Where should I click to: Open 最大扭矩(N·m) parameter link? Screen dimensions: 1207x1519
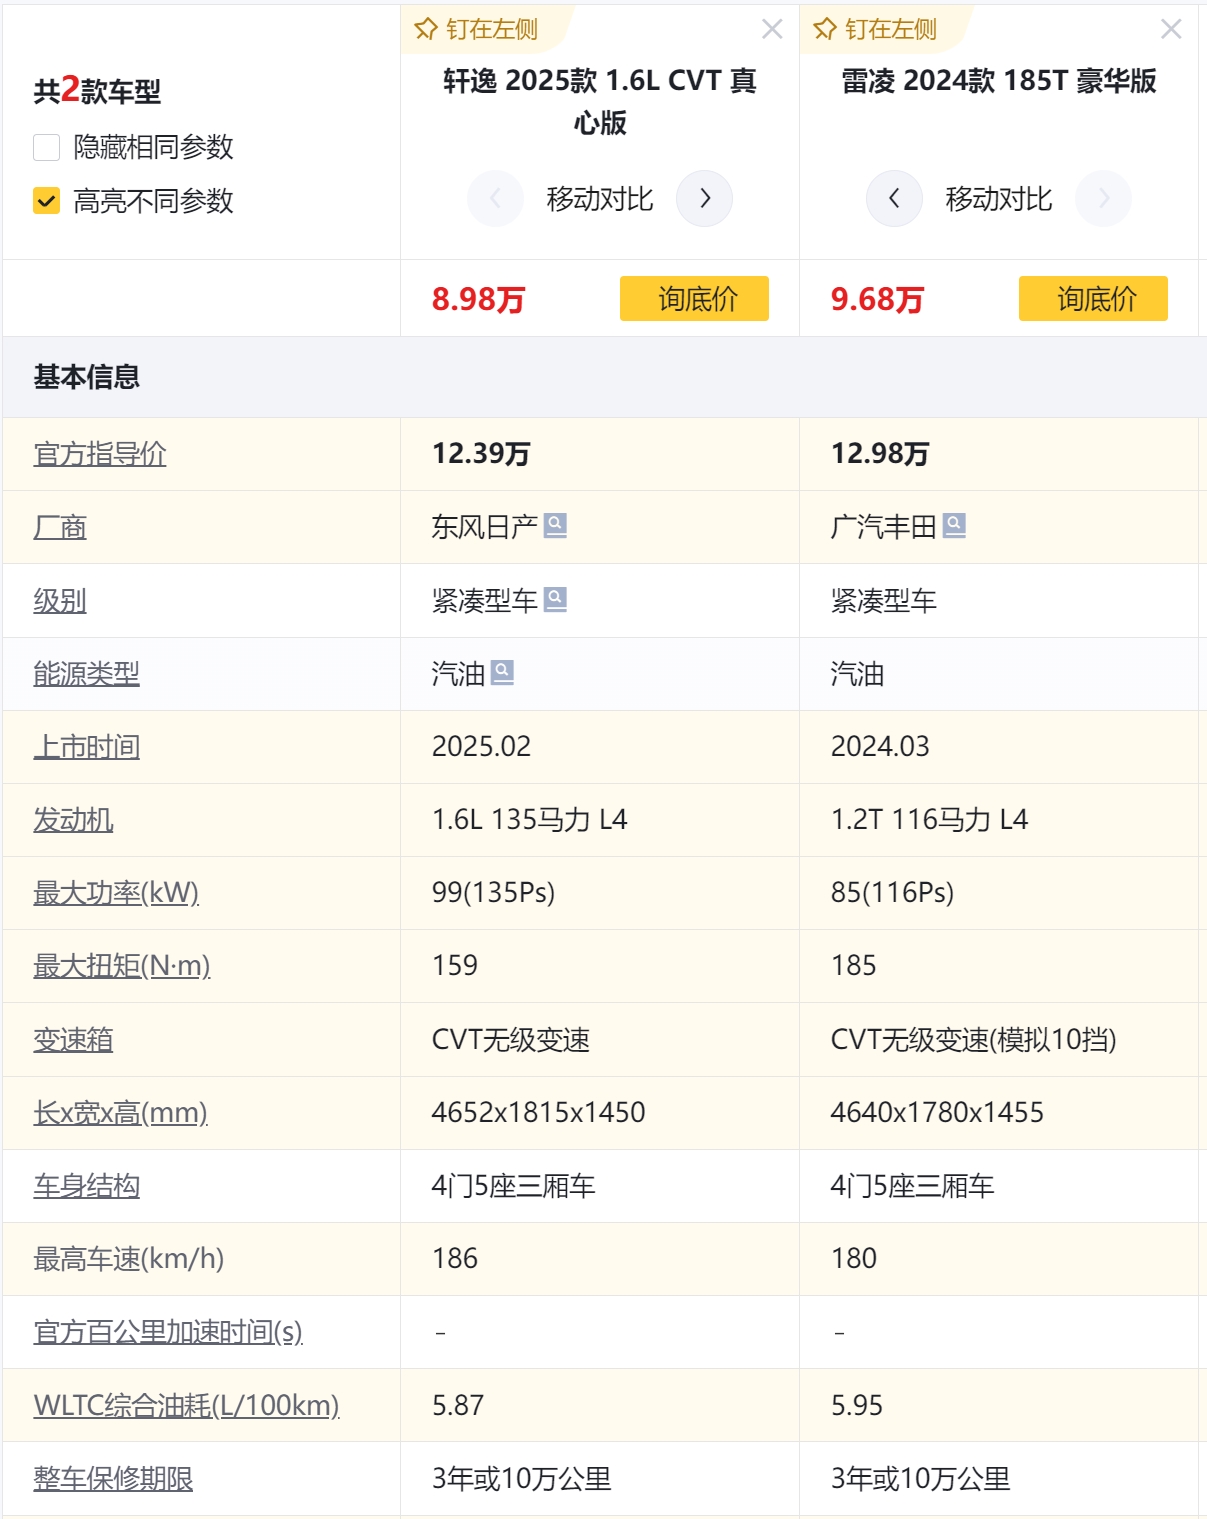(122, 966)
